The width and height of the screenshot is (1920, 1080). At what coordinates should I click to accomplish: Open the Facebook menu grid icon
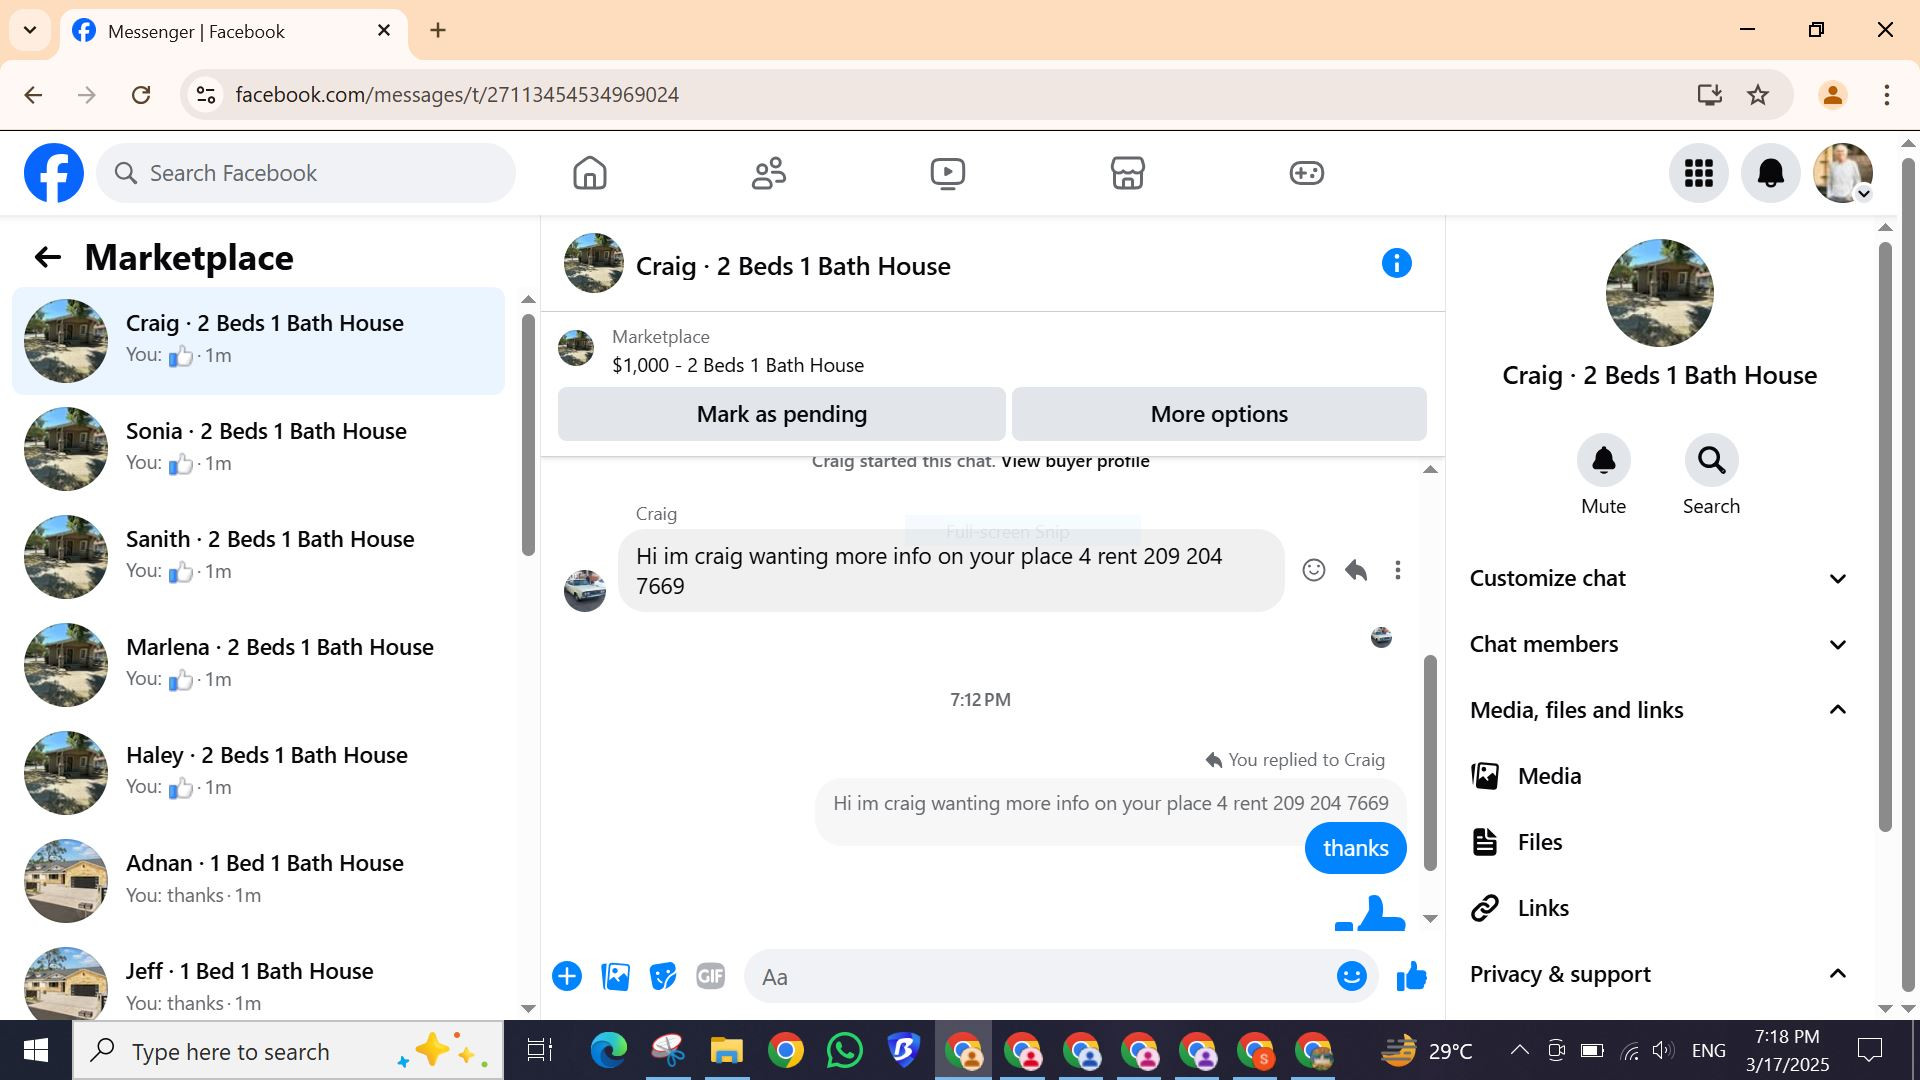click(x=1699, y=173)
